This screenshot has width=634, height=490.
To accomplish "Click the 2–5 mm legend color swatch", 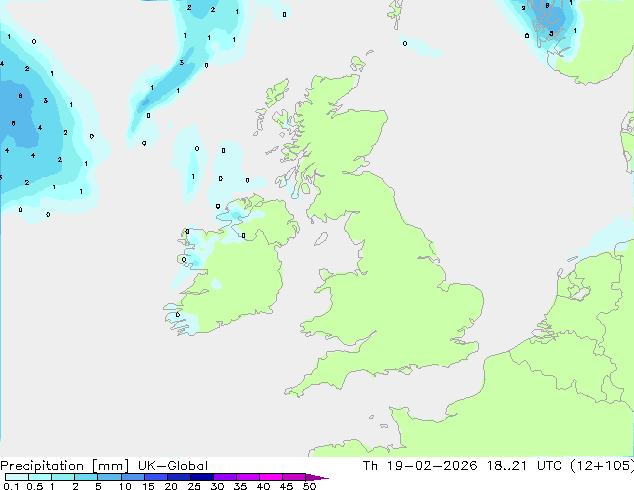I will coord(86,477).
